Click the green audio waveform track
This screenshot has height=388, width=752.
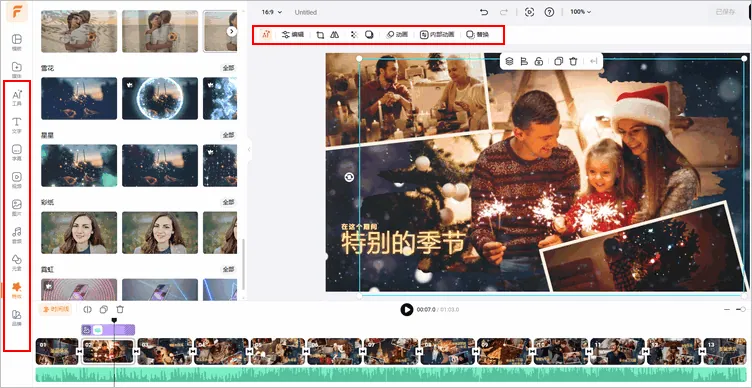pyautogui.click(x=391, y=374)
